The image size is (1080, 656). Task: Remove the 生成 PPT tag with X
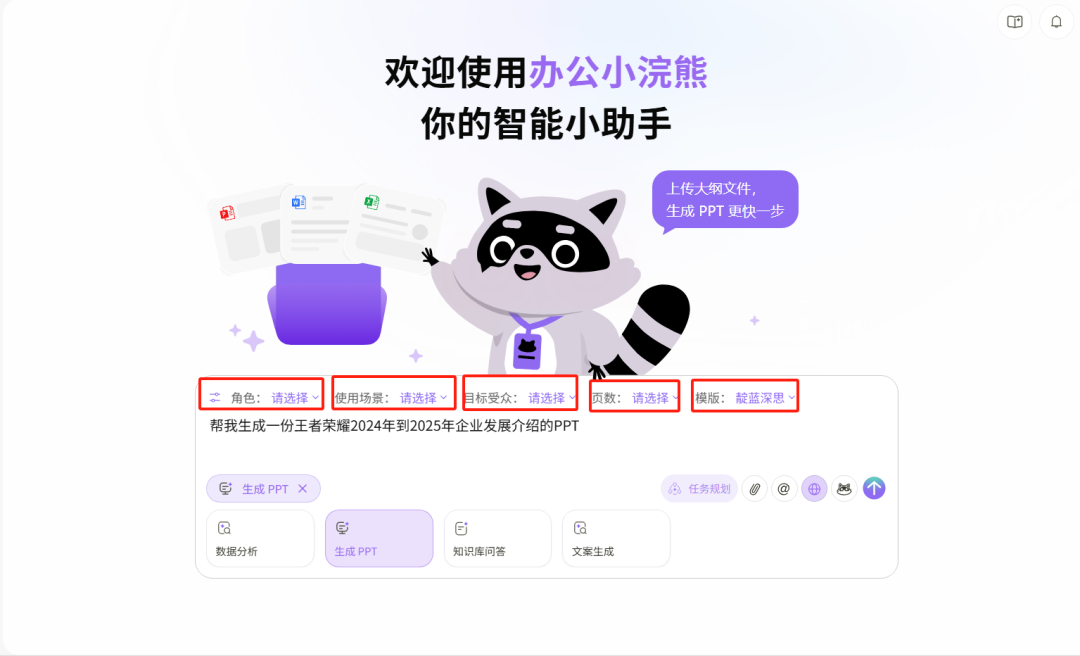tap(302, 489)
